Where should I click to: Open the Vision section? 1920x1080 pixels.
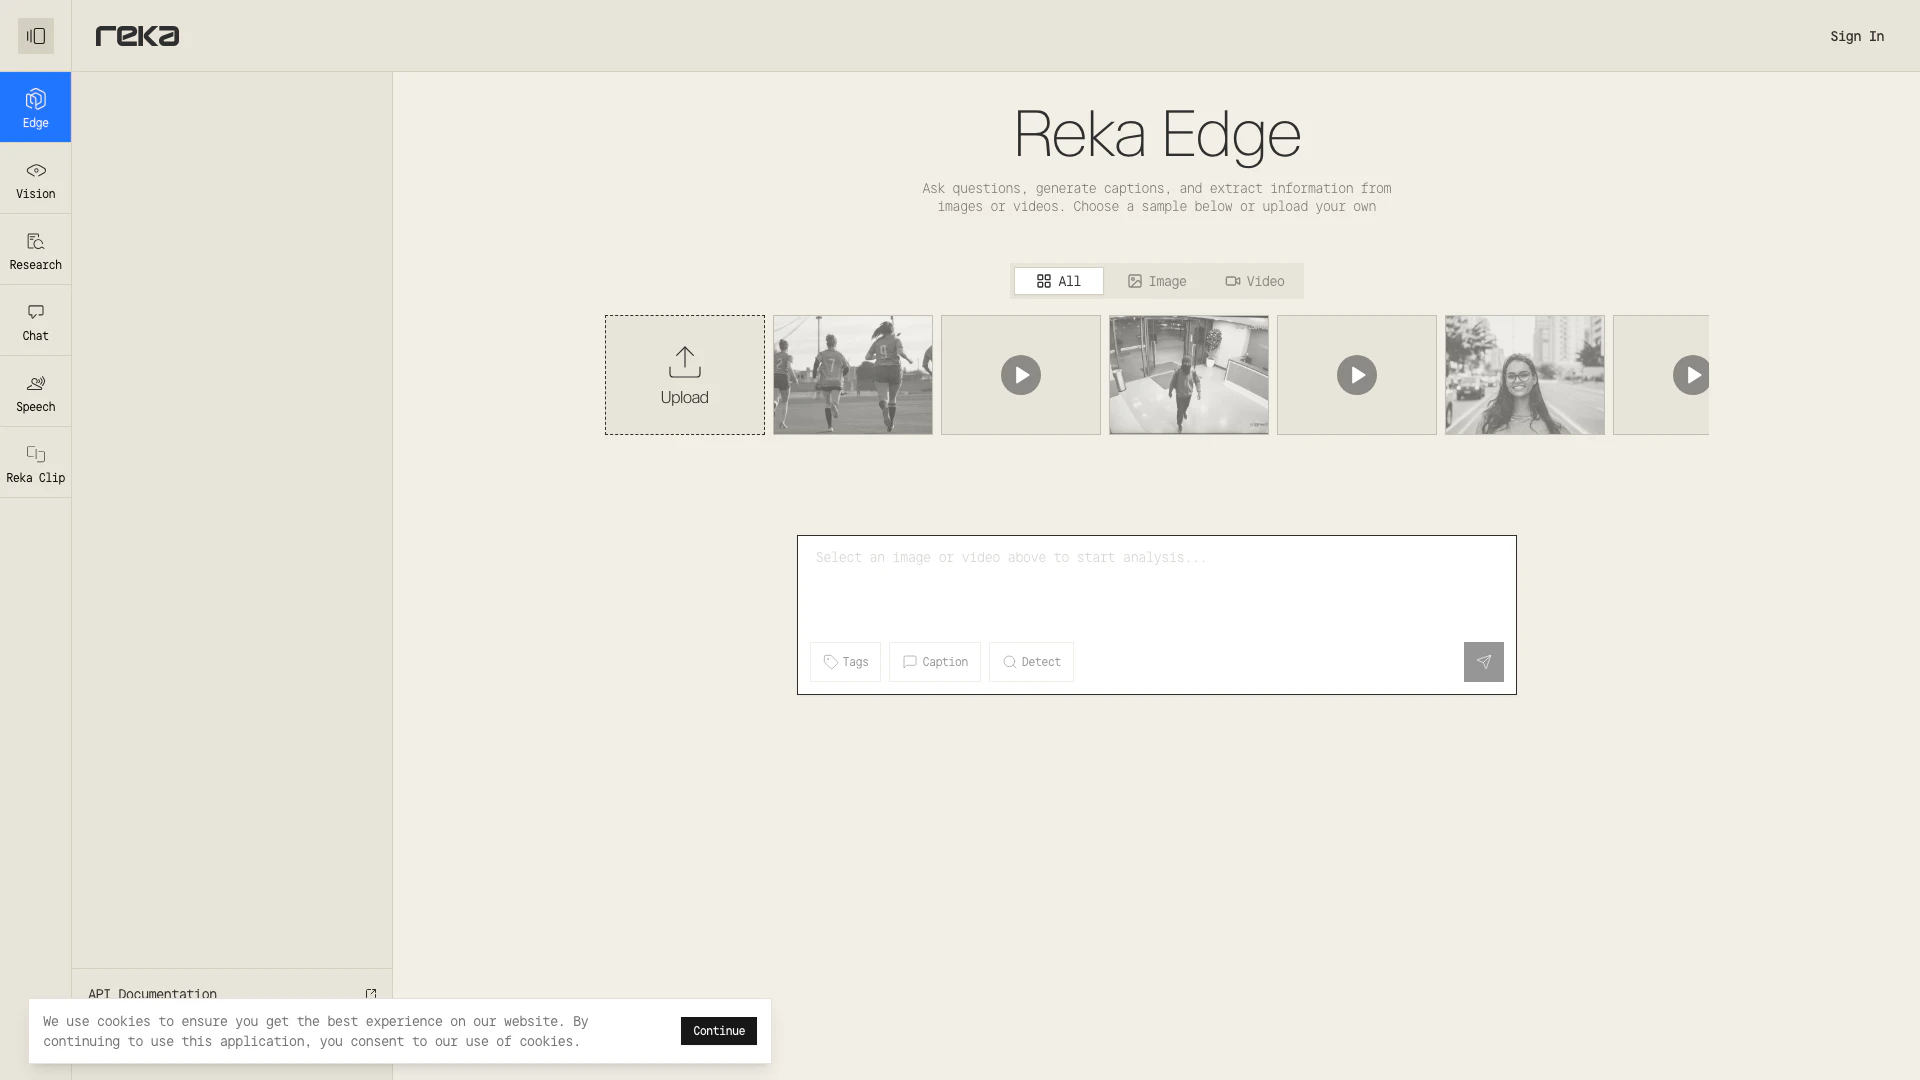pos(35,179)
